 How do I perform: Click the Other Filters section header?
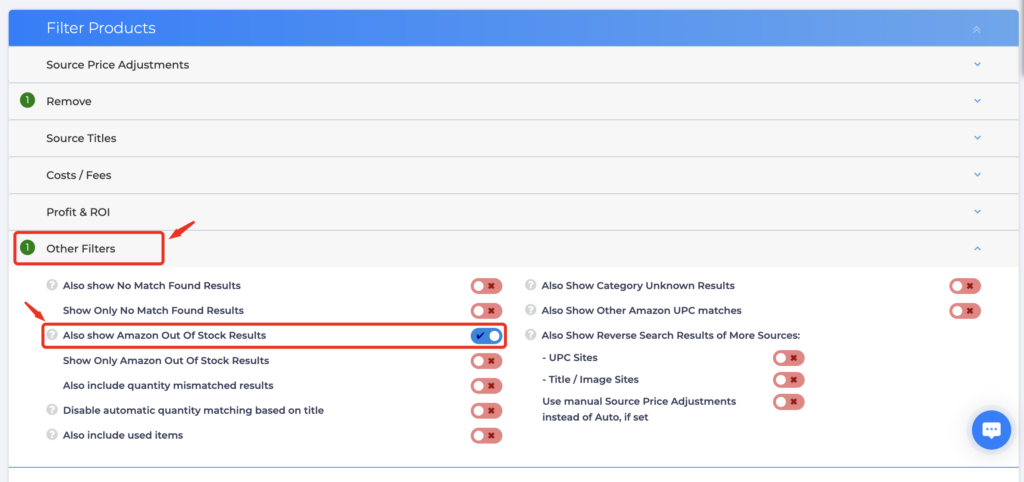pos(514,248)
